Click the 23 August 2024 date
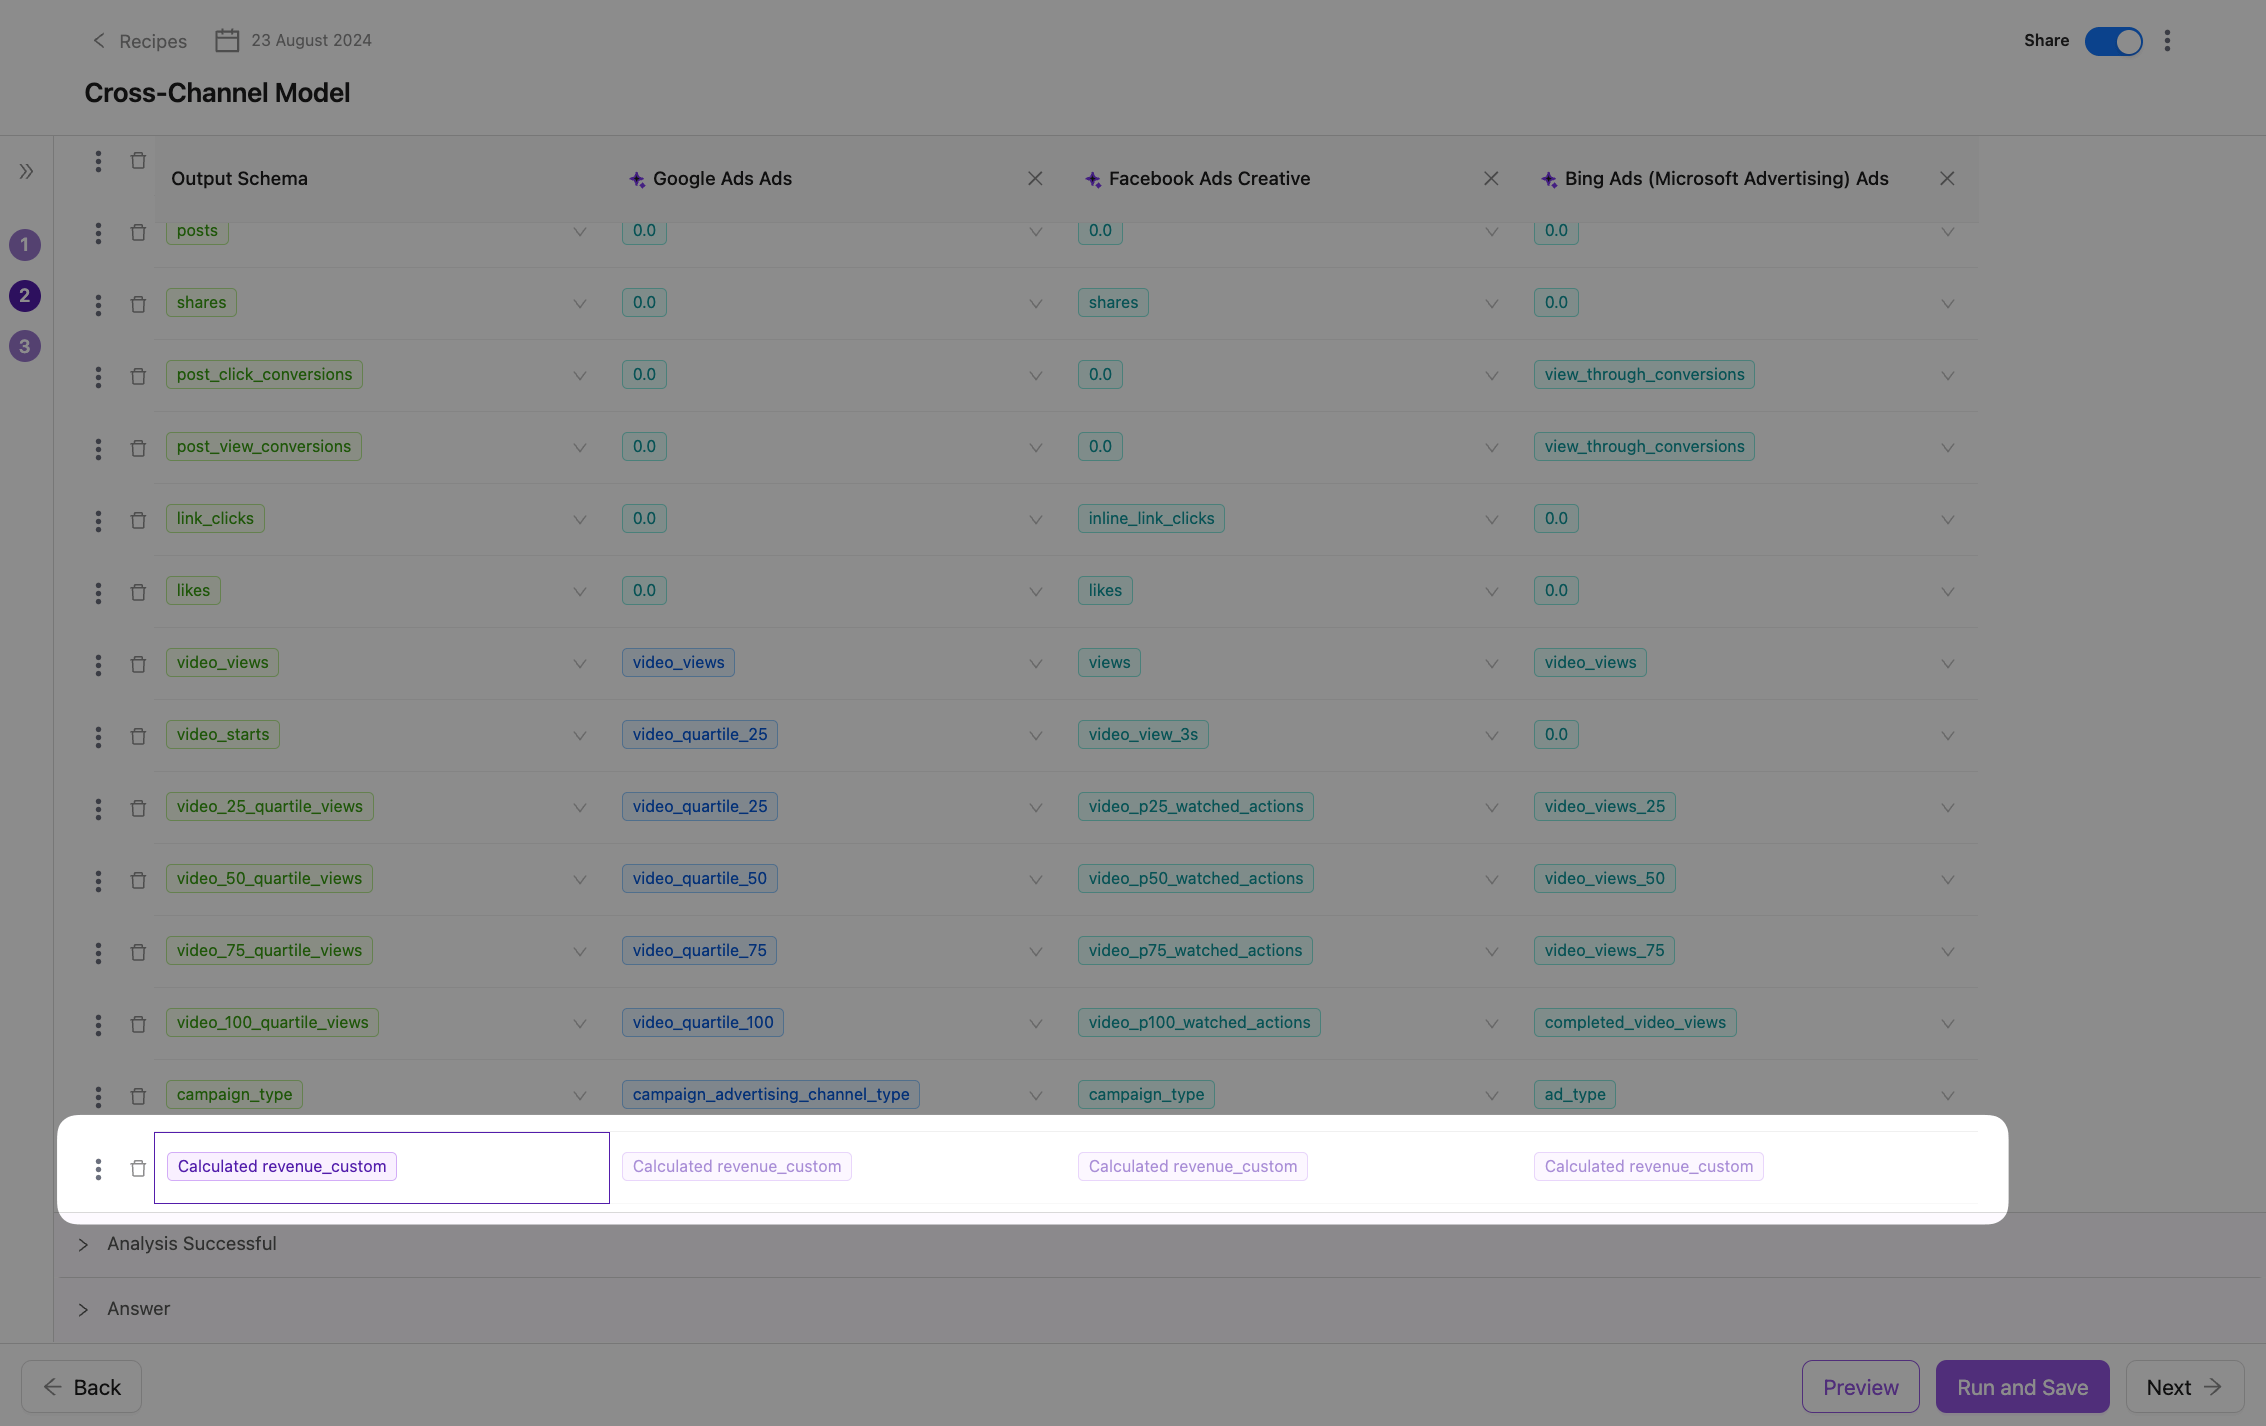Viewport: 2266px width, 1426px height. tap(311, 41)
